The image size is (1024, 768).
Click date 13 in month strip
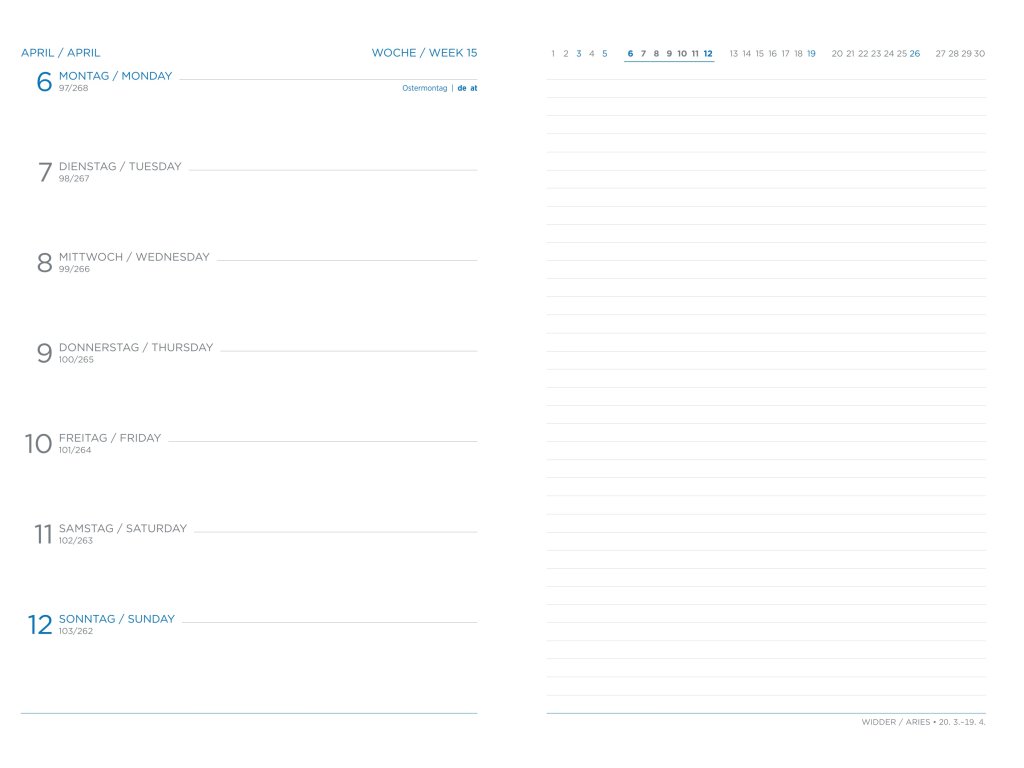(x=733, y=54)
